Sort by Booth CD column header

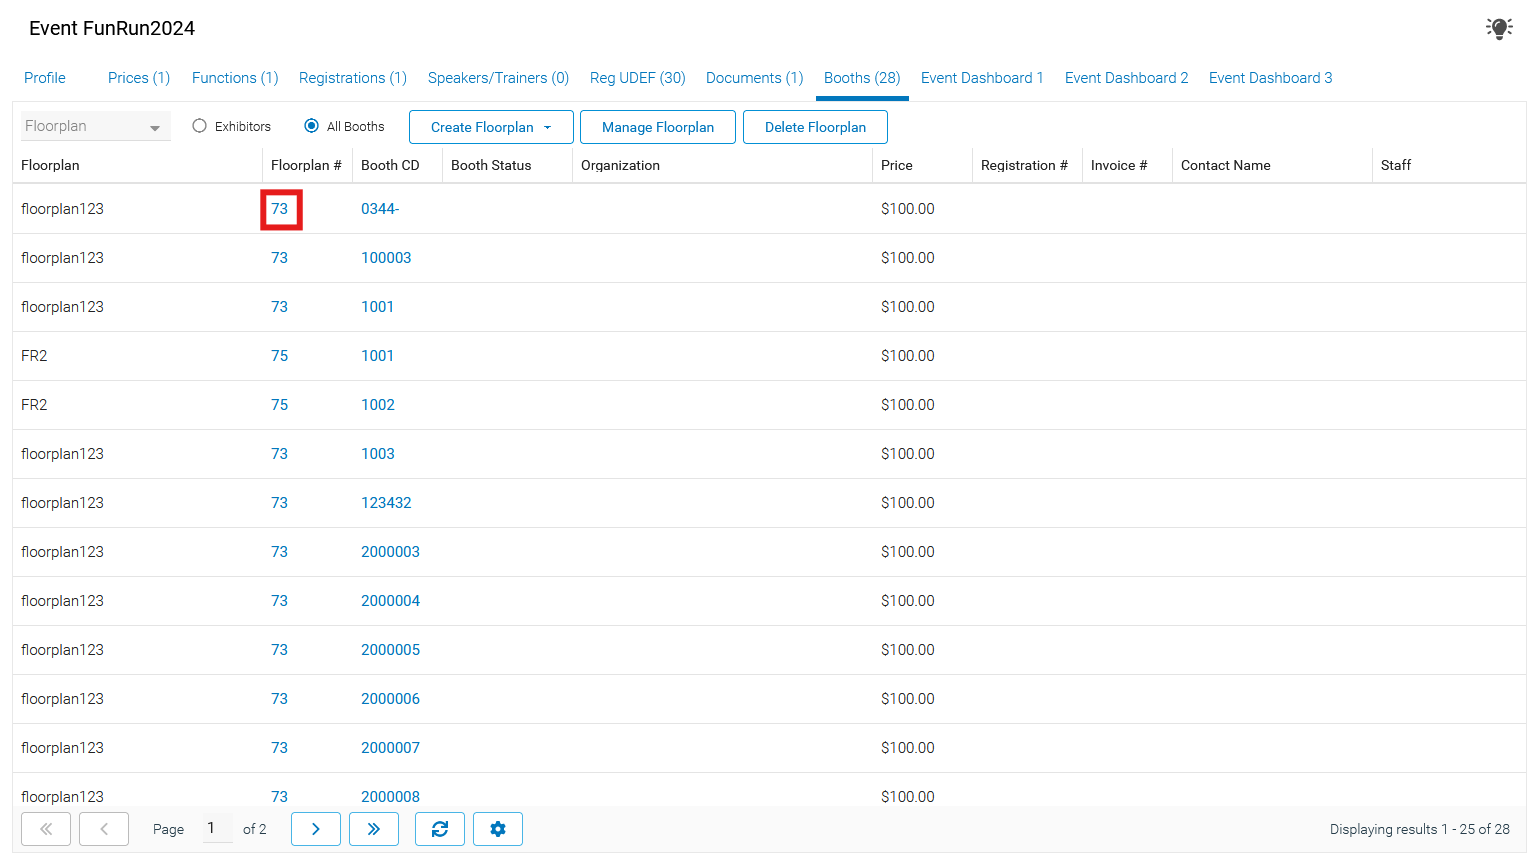tap(390, 165)
